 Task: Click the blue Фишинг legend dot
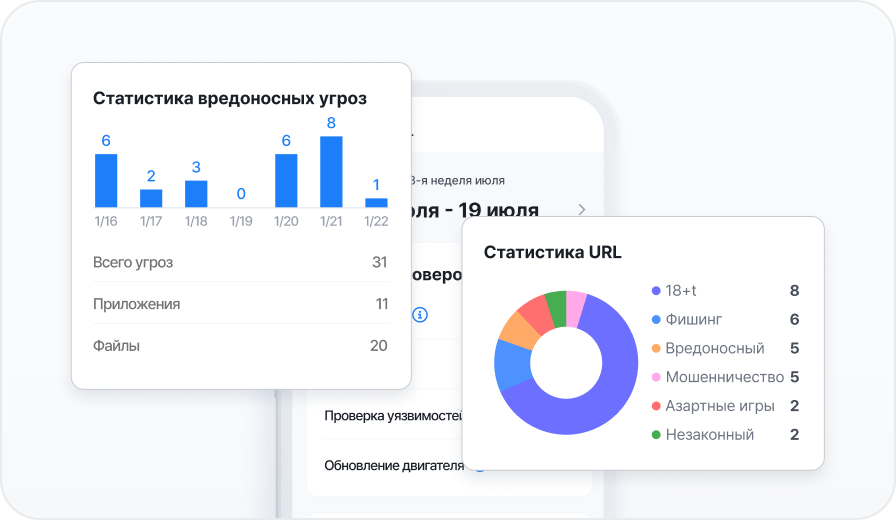[x=656, y=320]
